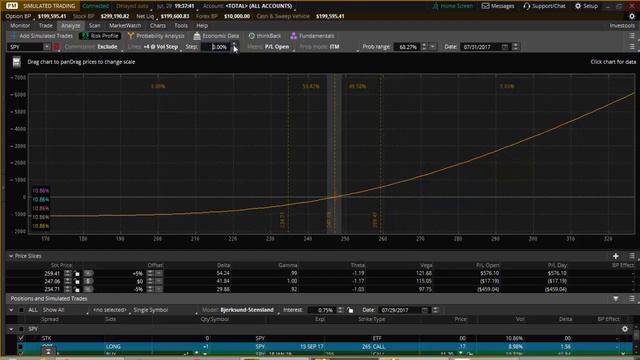This screenshot has width=640, height=360.
Task: Open the Home Screen icon link
Action: pyautogui.click(x=452, y=6)
